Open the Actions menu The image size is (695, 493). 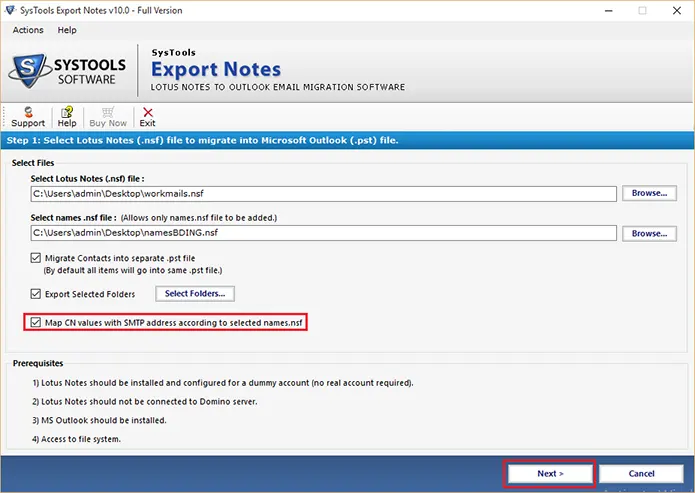click(28, 30)
